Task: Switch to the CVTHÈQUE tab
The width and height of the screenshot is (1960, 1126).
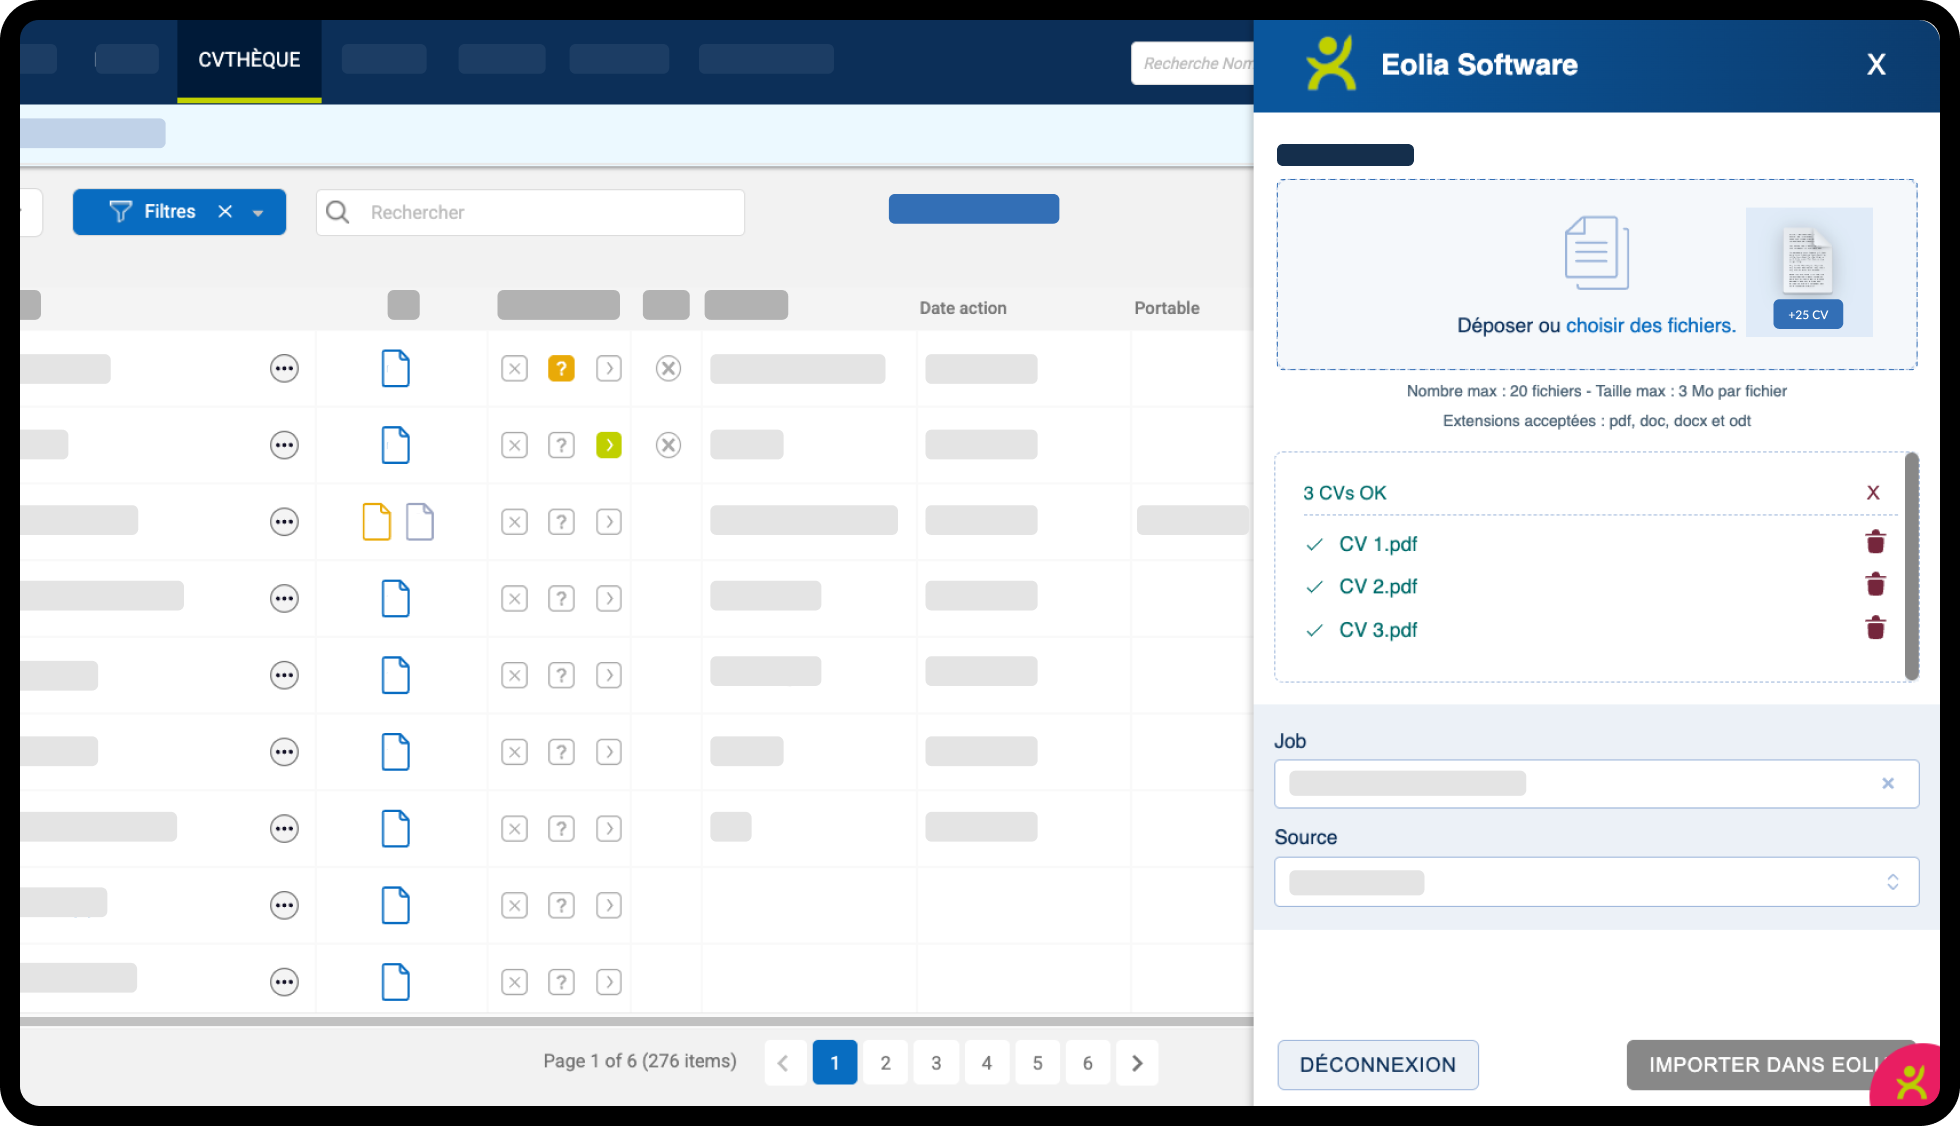Action: tap(249, 60)
